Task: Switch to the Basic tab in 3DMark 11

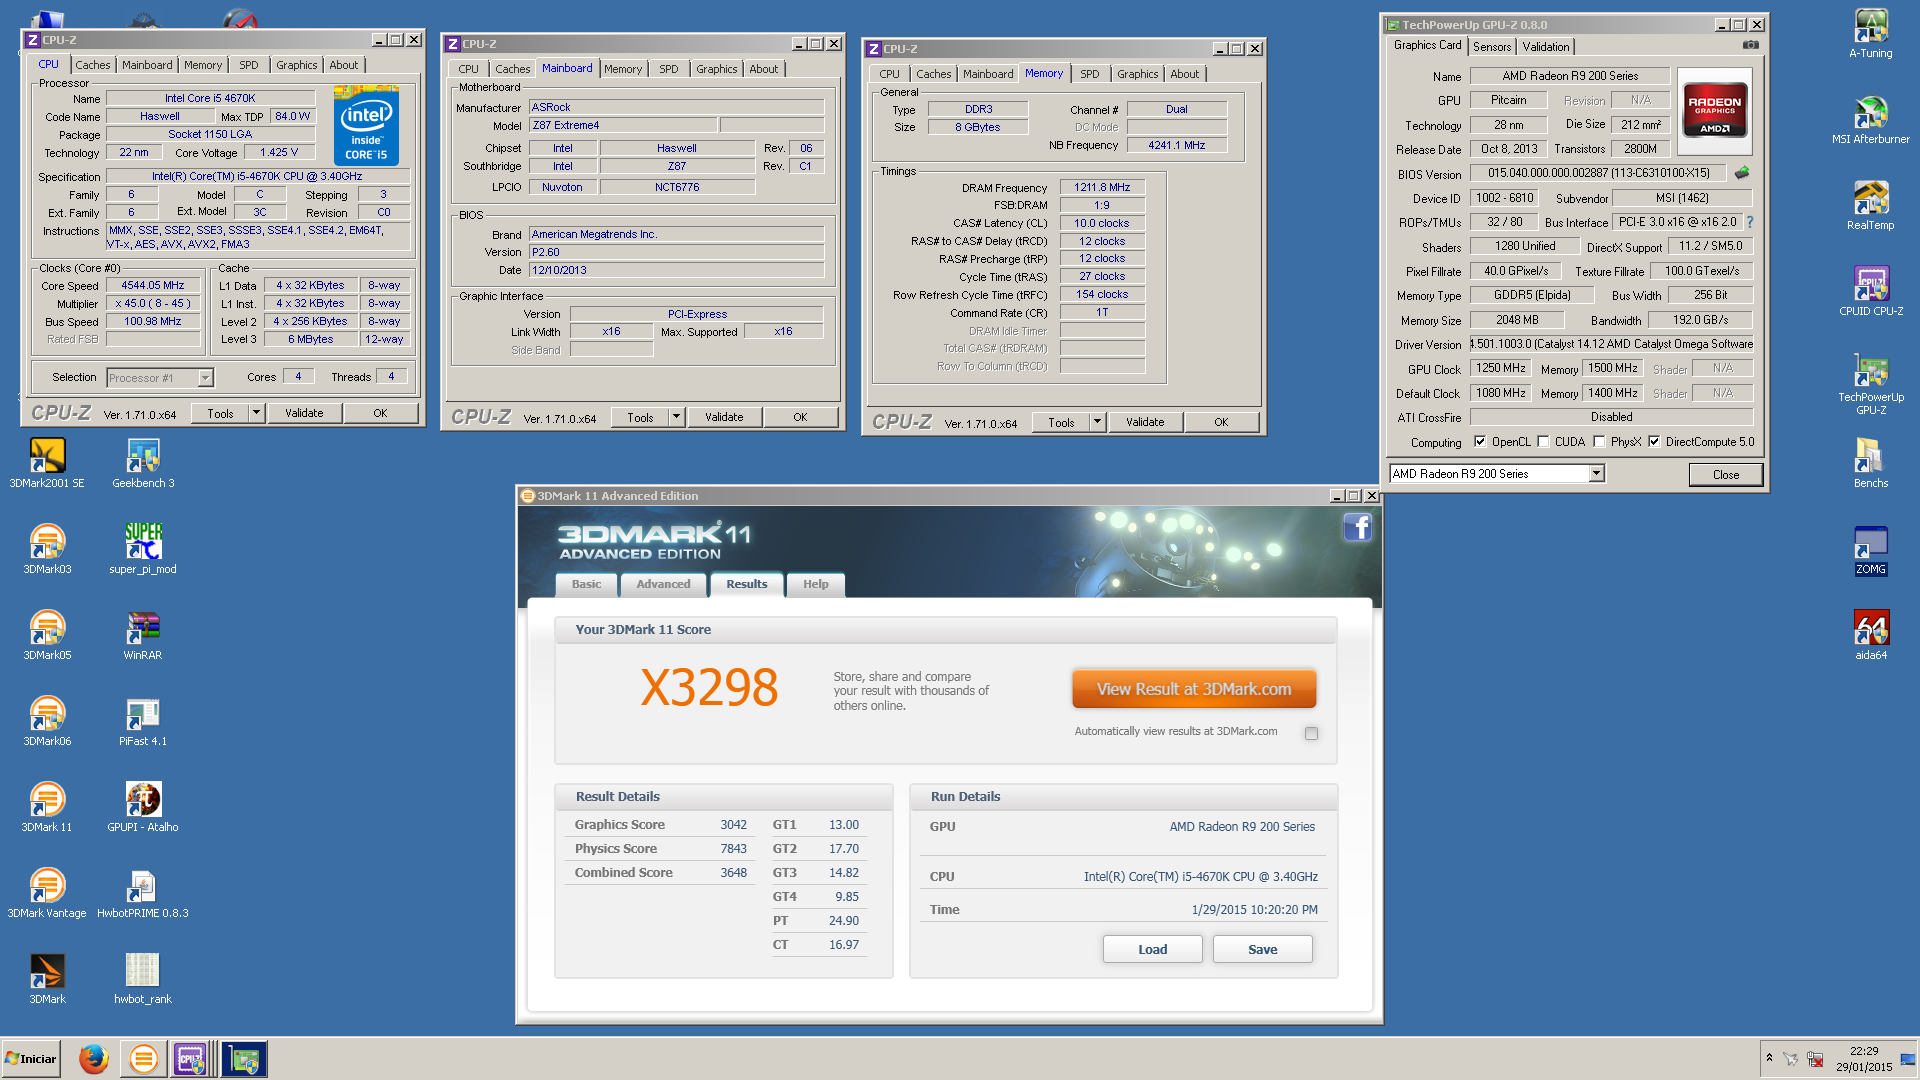Action: coord(586,584)
